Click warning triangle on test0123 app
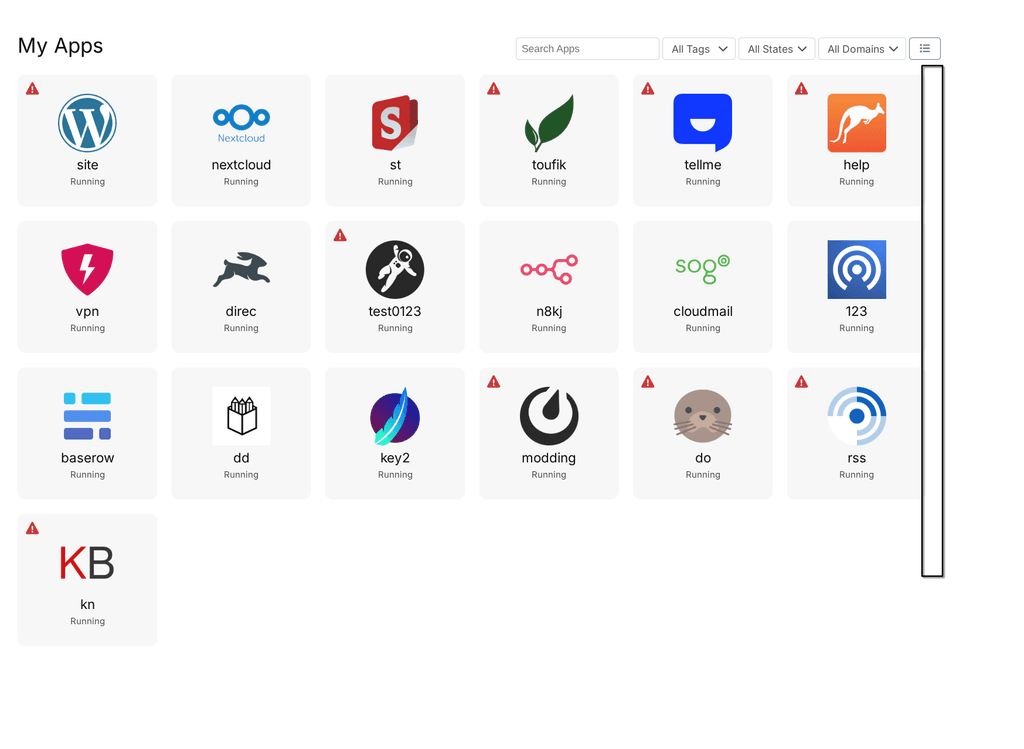 (340, 236)
